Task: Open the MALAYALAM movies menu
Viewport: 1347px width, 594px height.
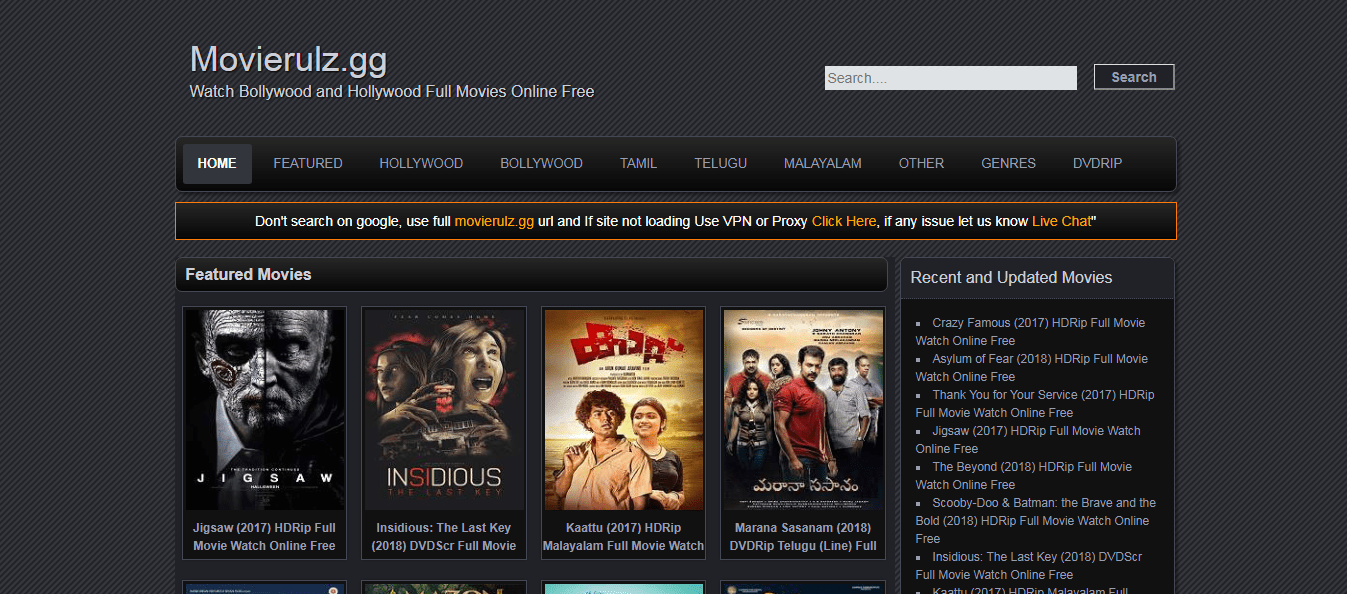Action: 822,164
